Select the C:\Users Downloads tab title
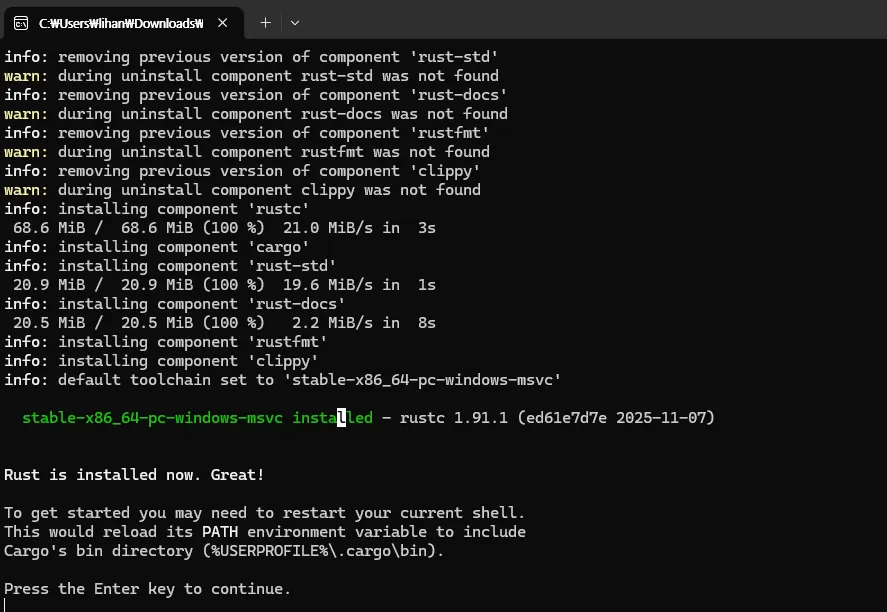This screenshot has height=612, width=887. coord(120,22)
